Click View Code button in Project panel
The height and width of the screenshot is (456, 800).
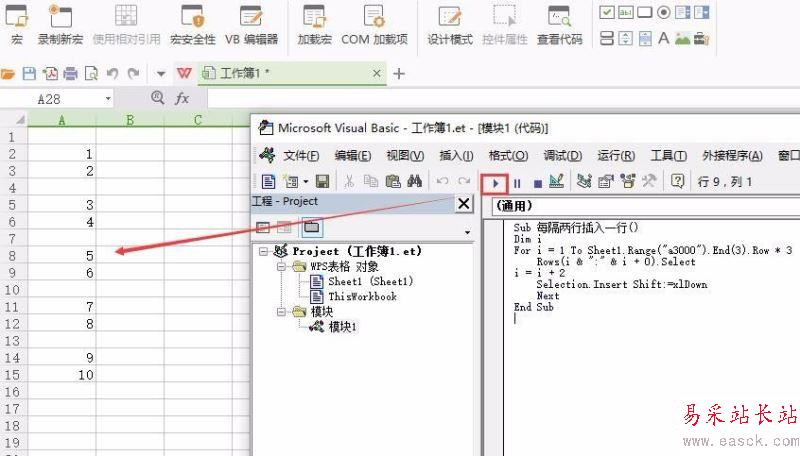coord(263,227)
